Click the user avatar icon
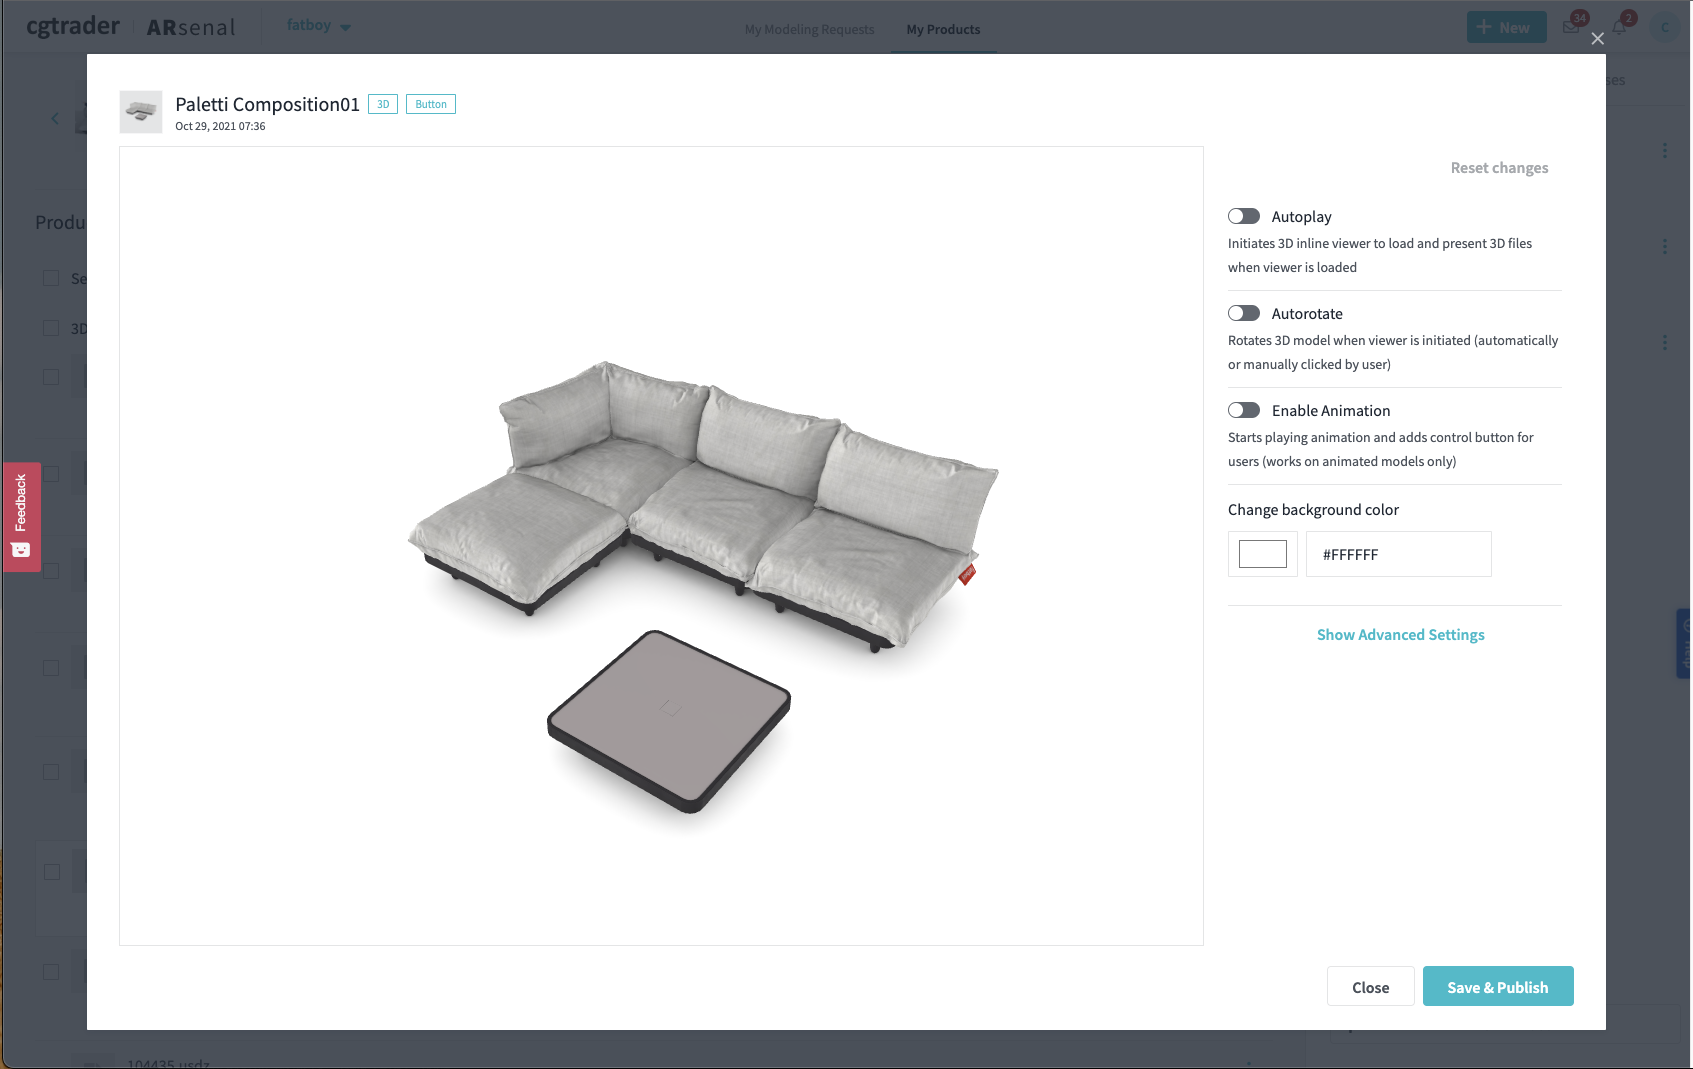This screenshot has width=1693, height=1069. click(1665, 27)
